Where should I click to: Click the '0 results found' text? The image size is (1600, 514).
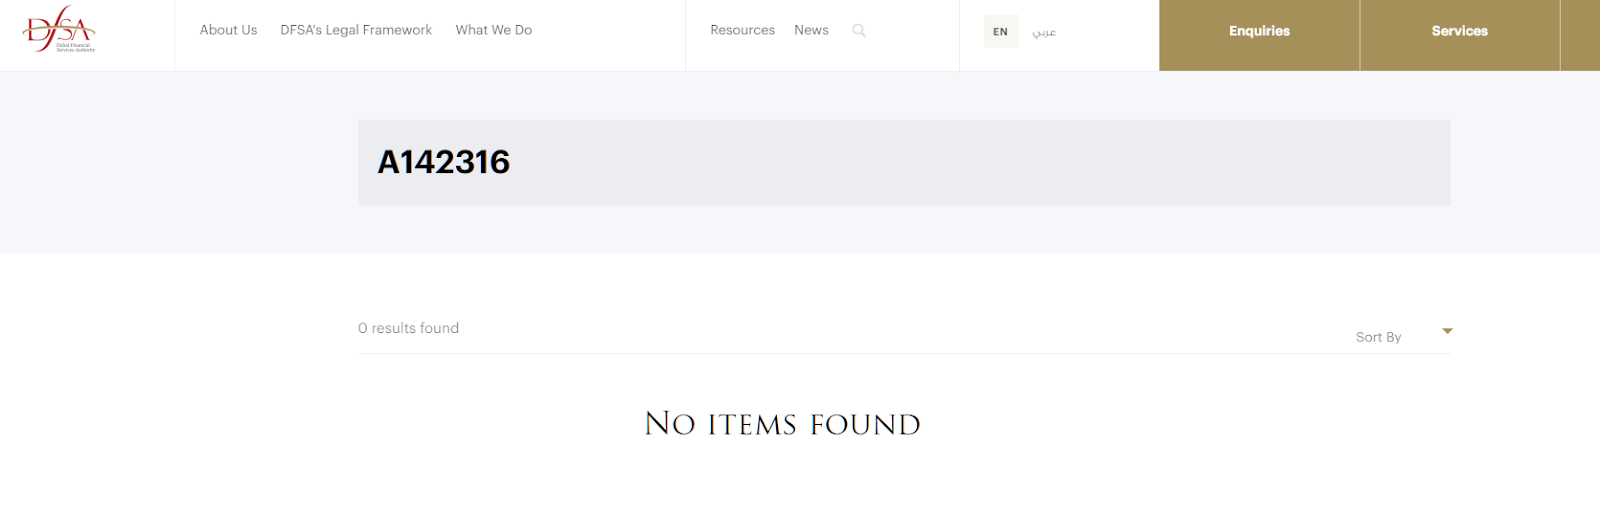pyautogui.click(x=408, y=328)
